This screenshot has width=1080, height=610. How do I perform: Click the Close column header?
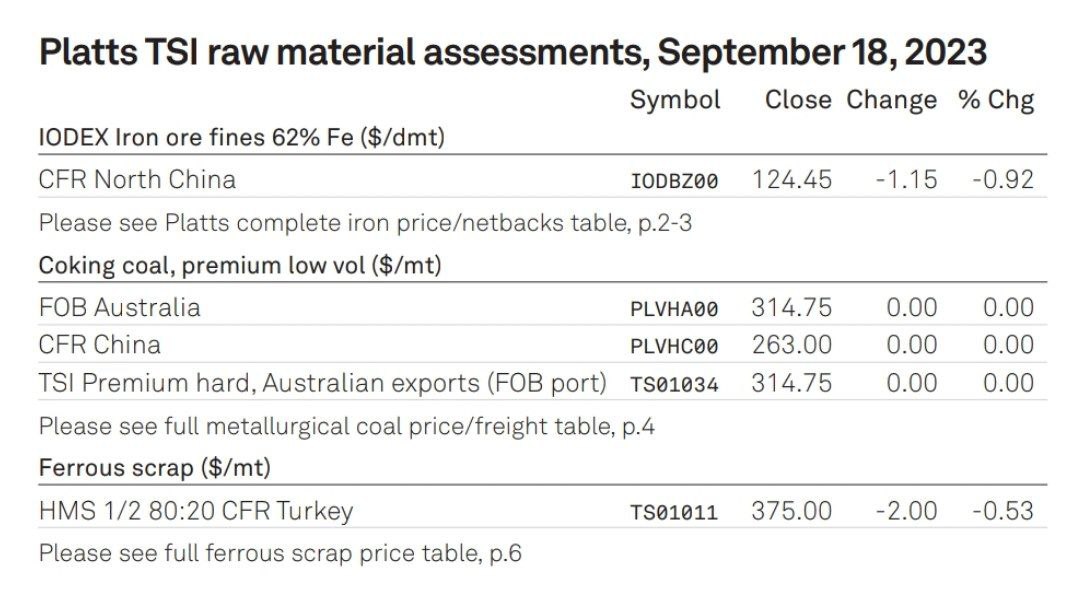tap(798, 100)
